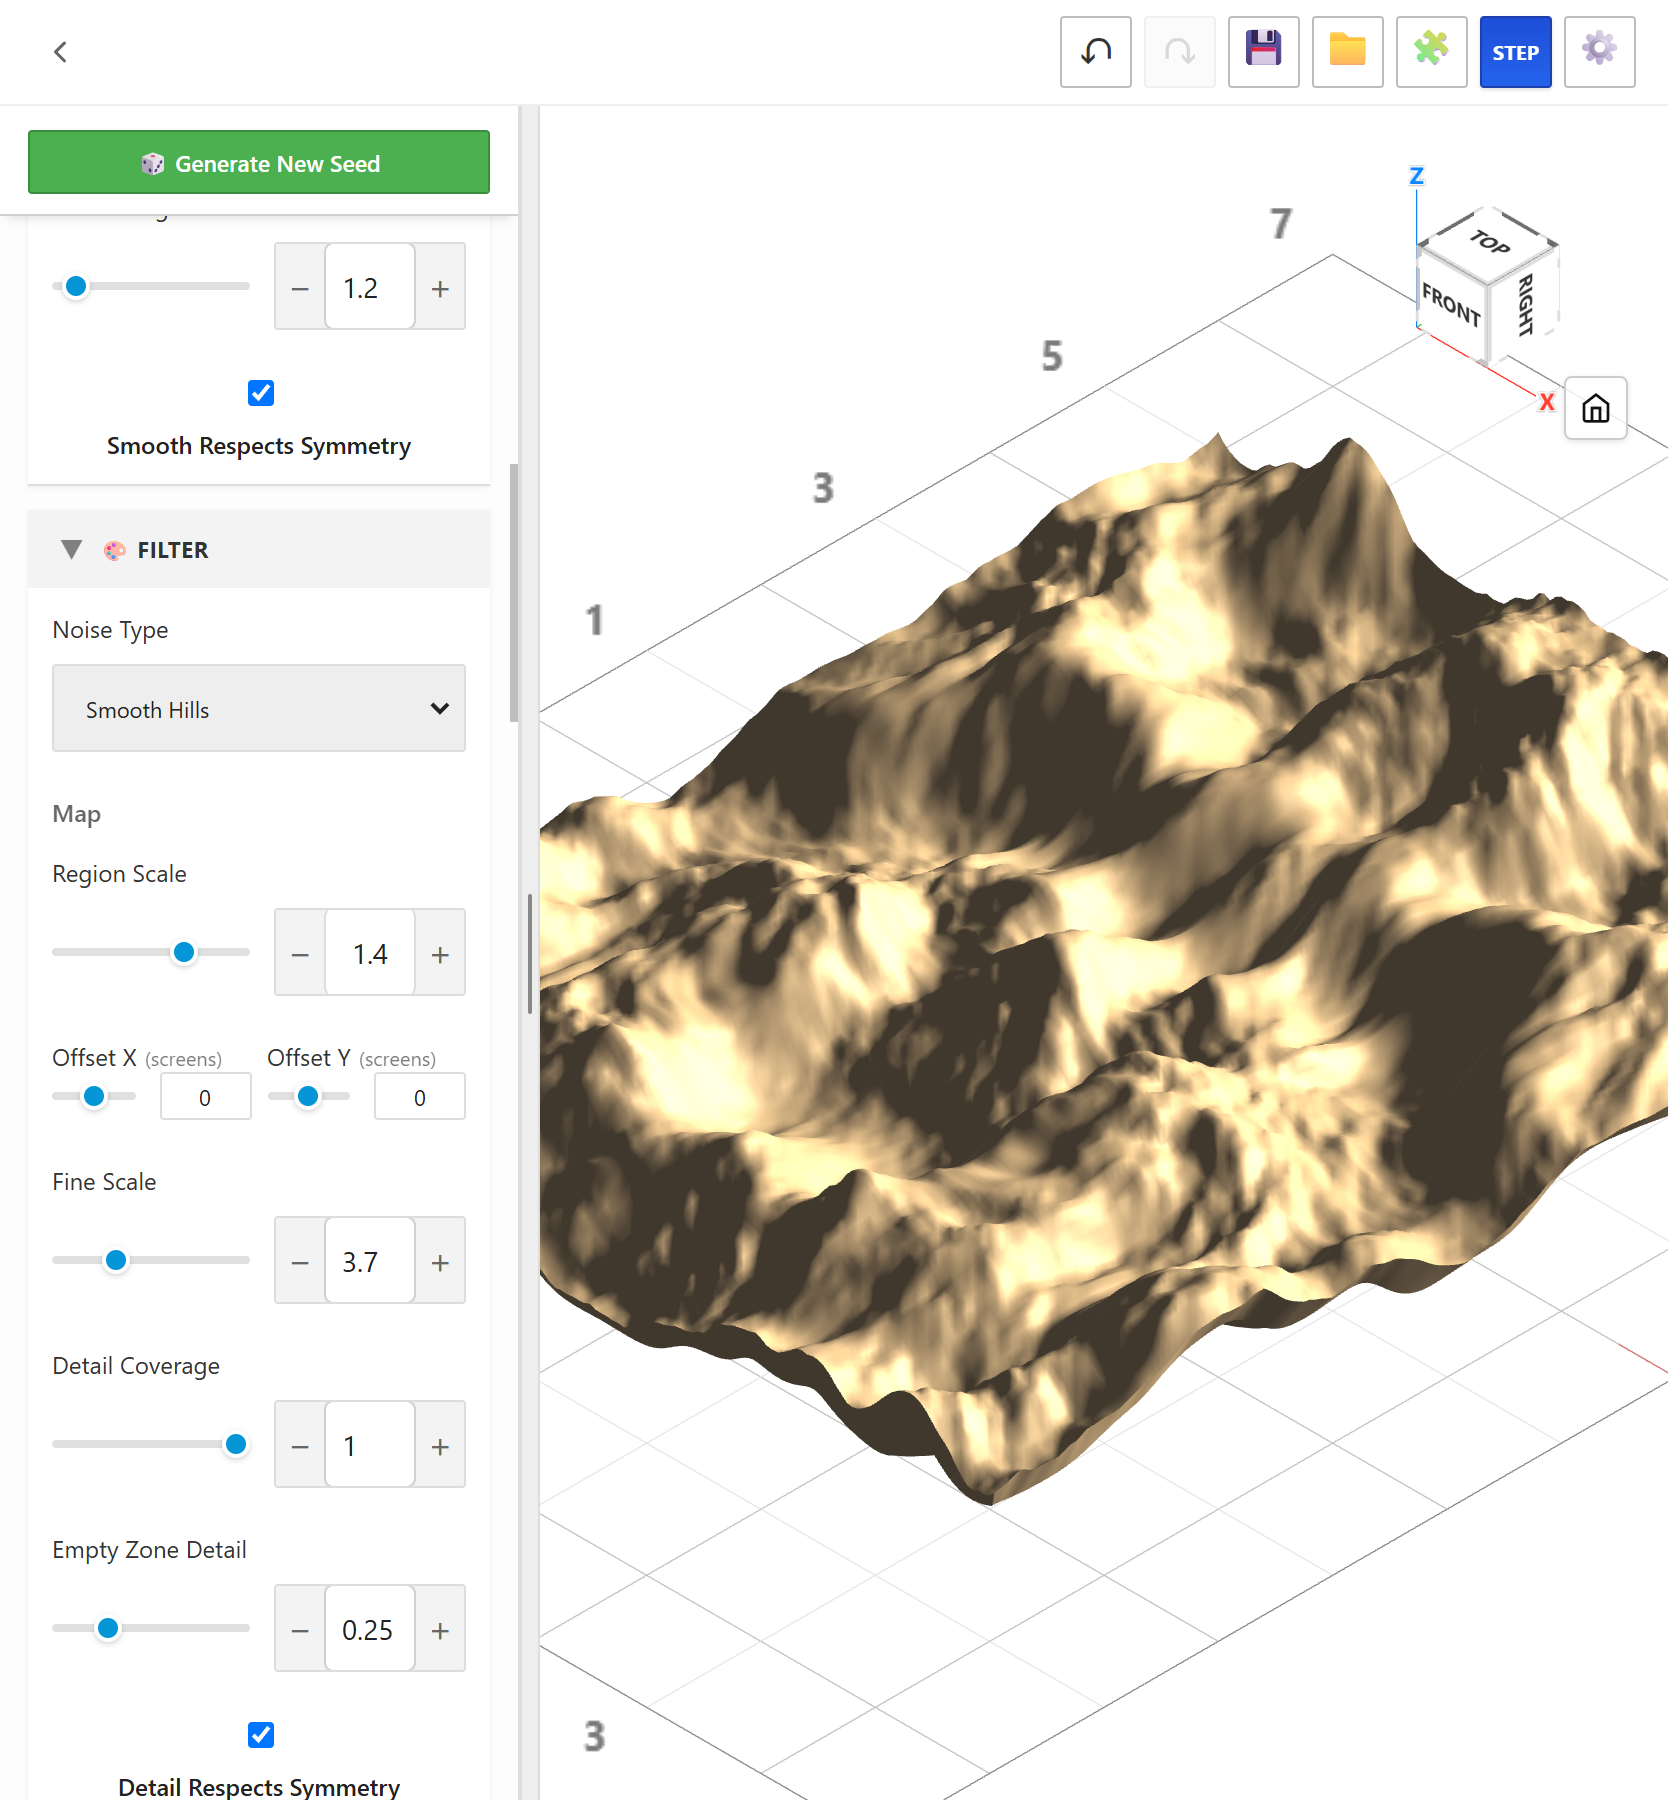Click the Offset X value field
Viewport: 1668px width, 1800px height.
pos(205,1097)
